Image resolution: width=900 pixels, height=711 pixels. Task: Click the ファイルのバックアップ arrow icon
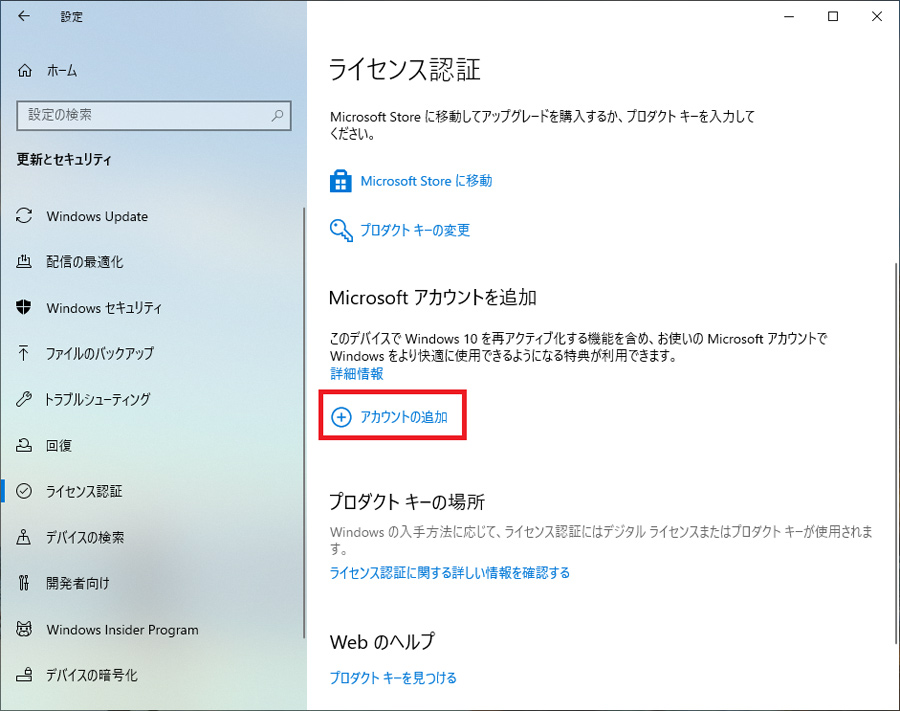[x=24, y=353]
